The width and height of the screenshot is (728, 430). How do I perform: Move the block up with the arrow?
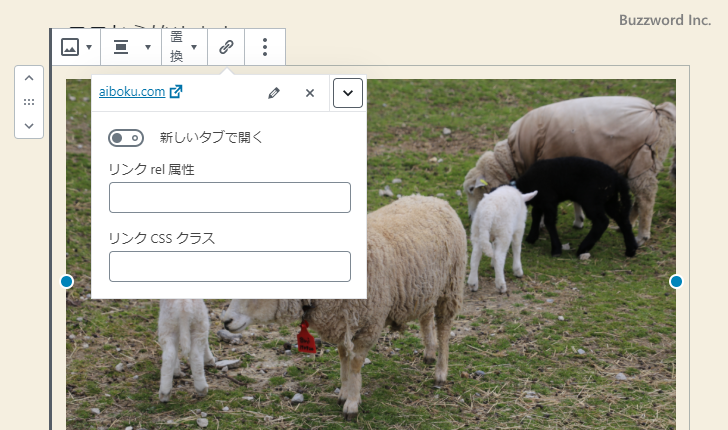tap(29, 78)
